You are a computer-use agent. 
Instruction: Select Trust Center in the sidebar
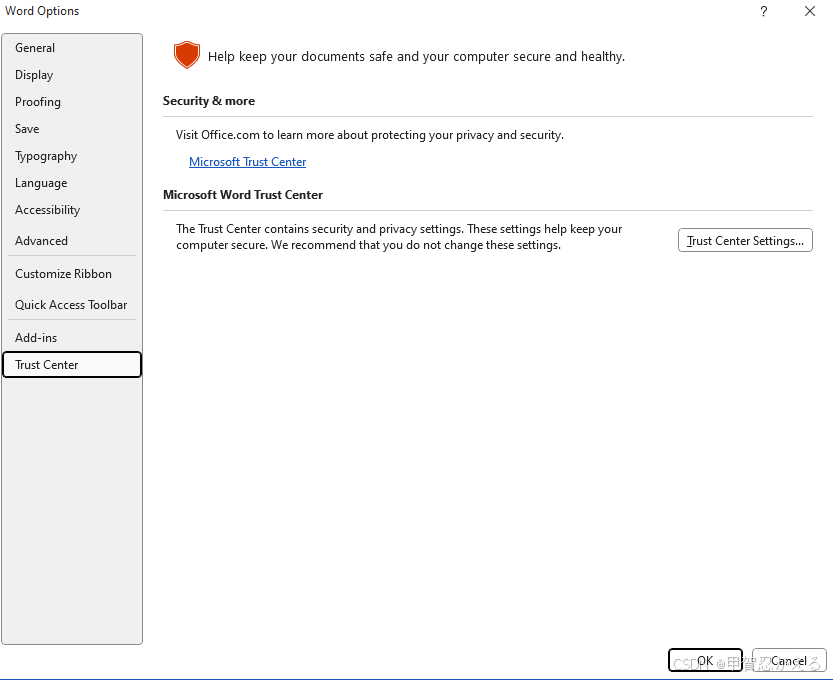[72, 365]
